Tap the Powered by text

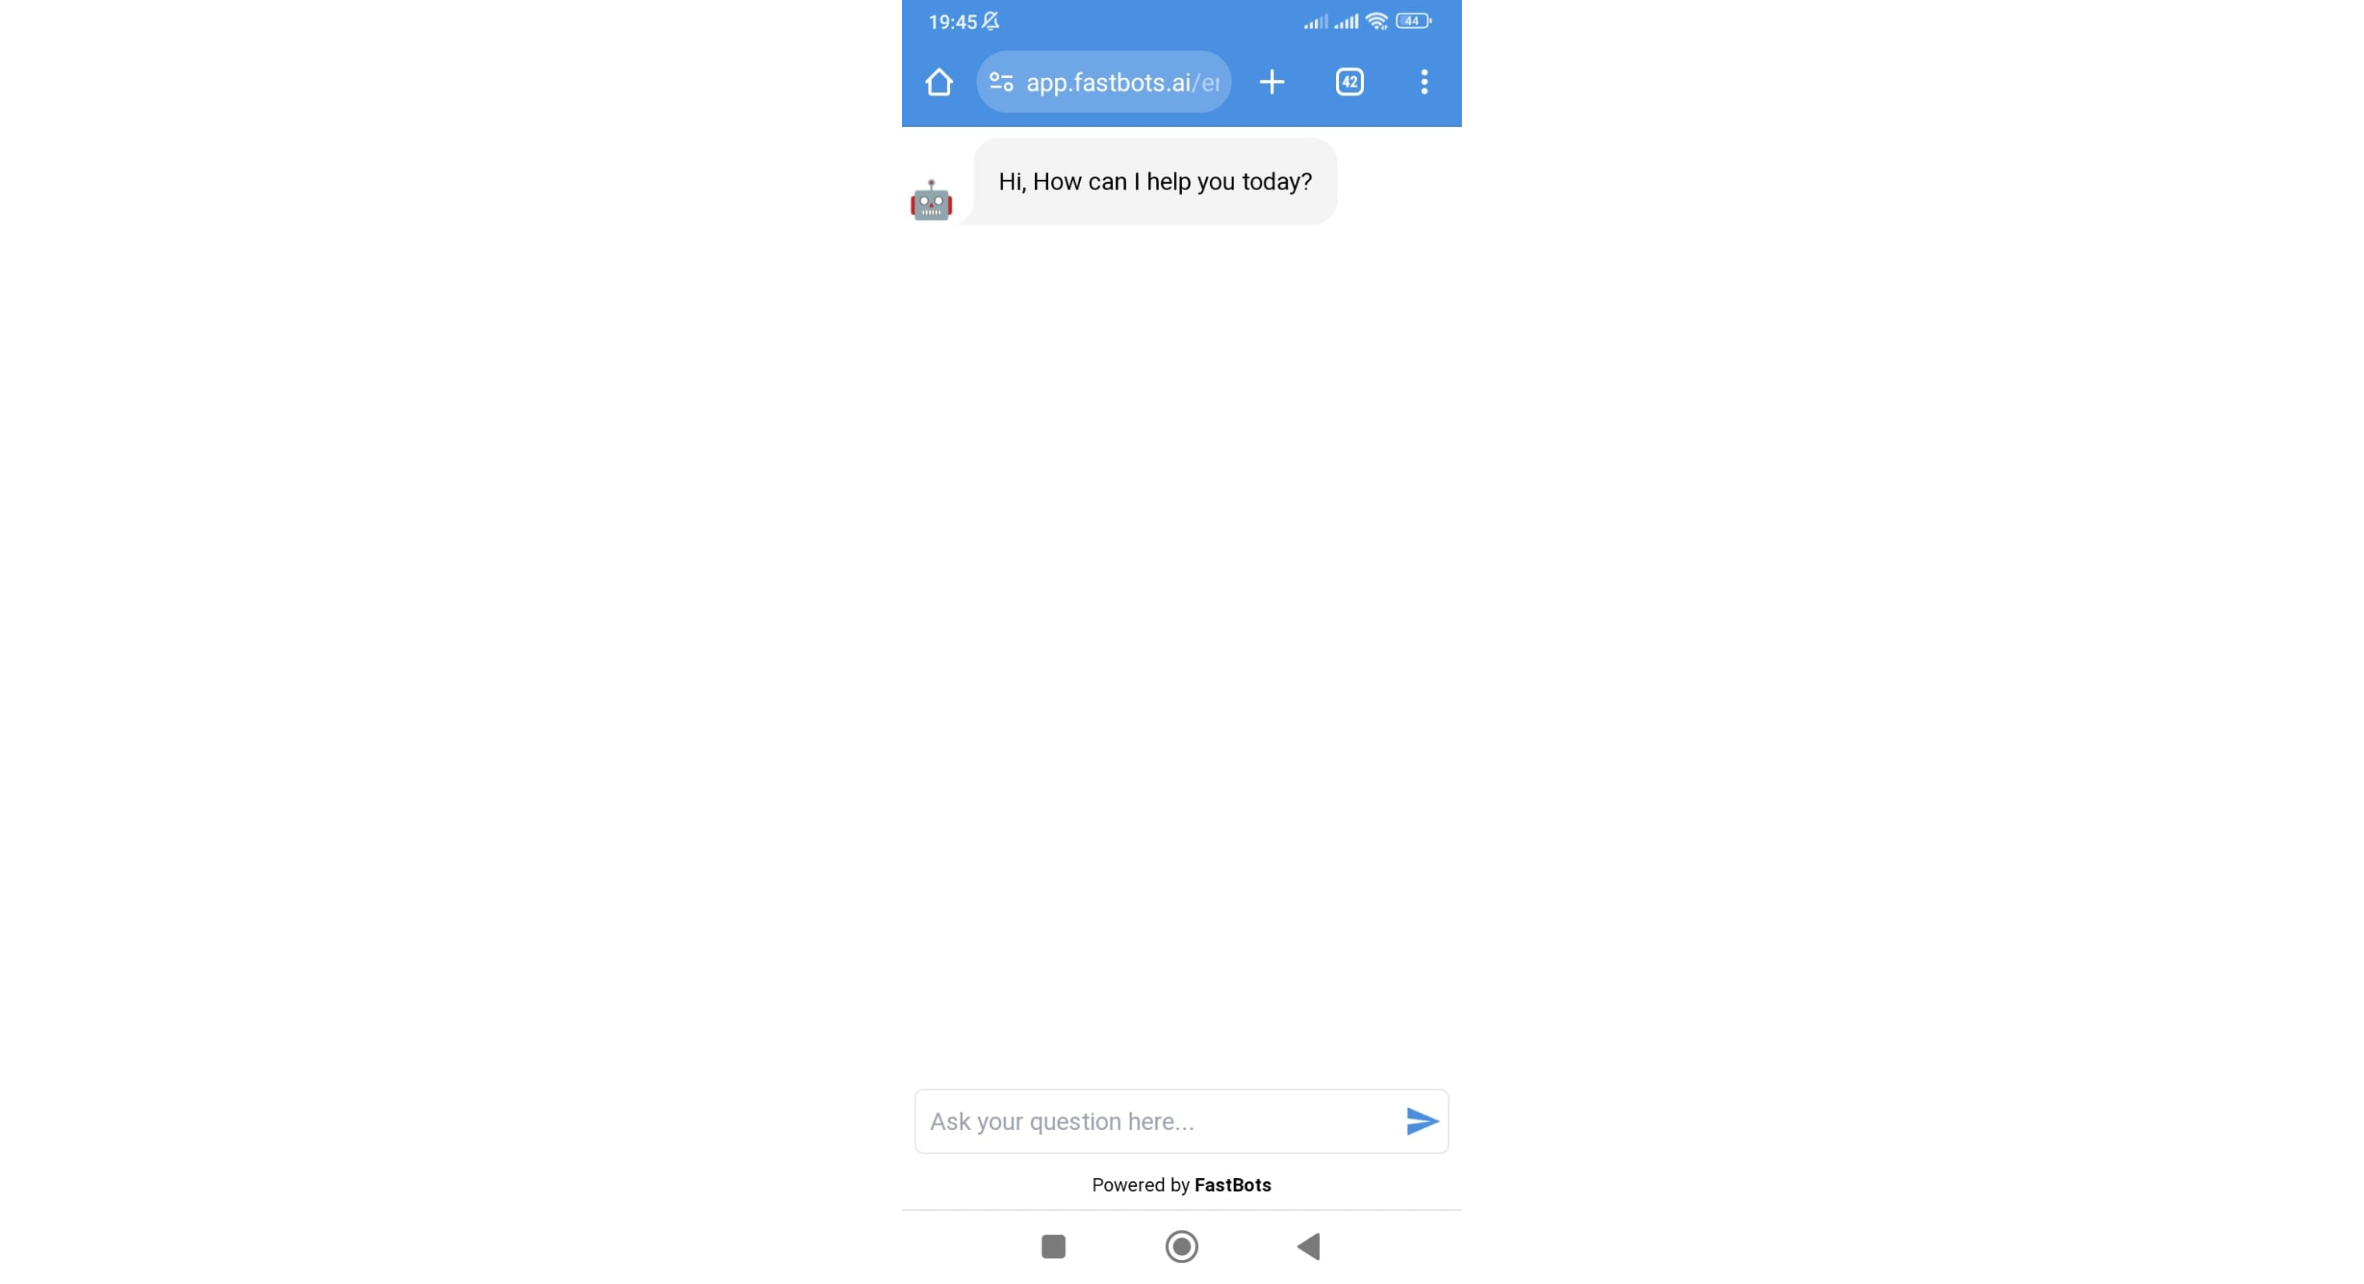pos(1140,1185)
